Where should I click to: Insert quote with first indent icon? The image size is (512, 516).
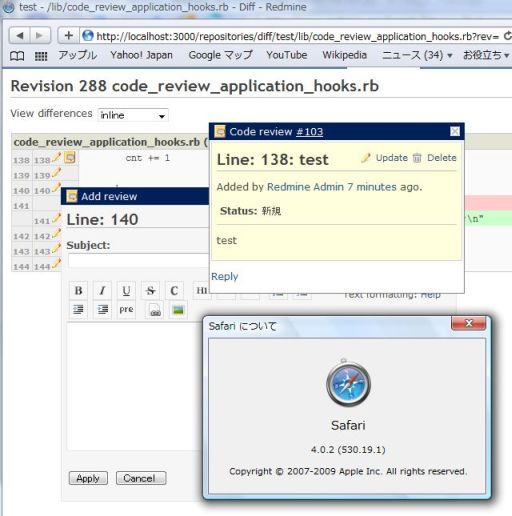(x=78, y=310)
